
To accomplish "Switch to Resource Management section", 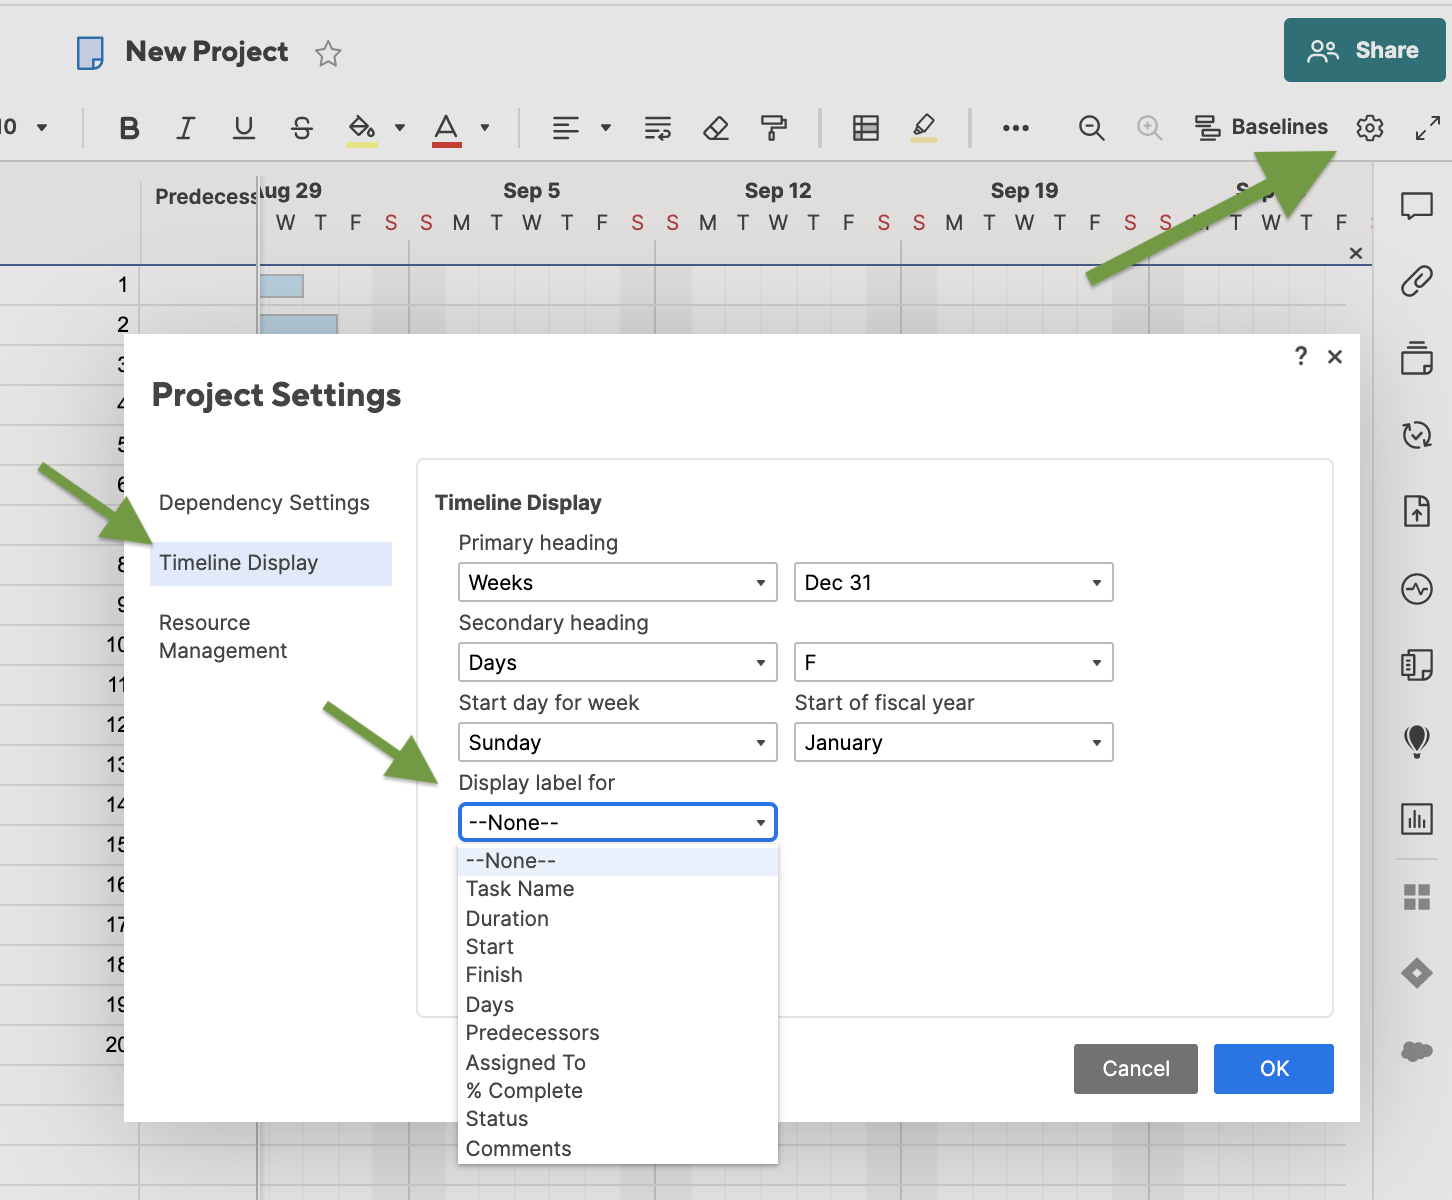I will pyautogui.click(x=222, y=636).
